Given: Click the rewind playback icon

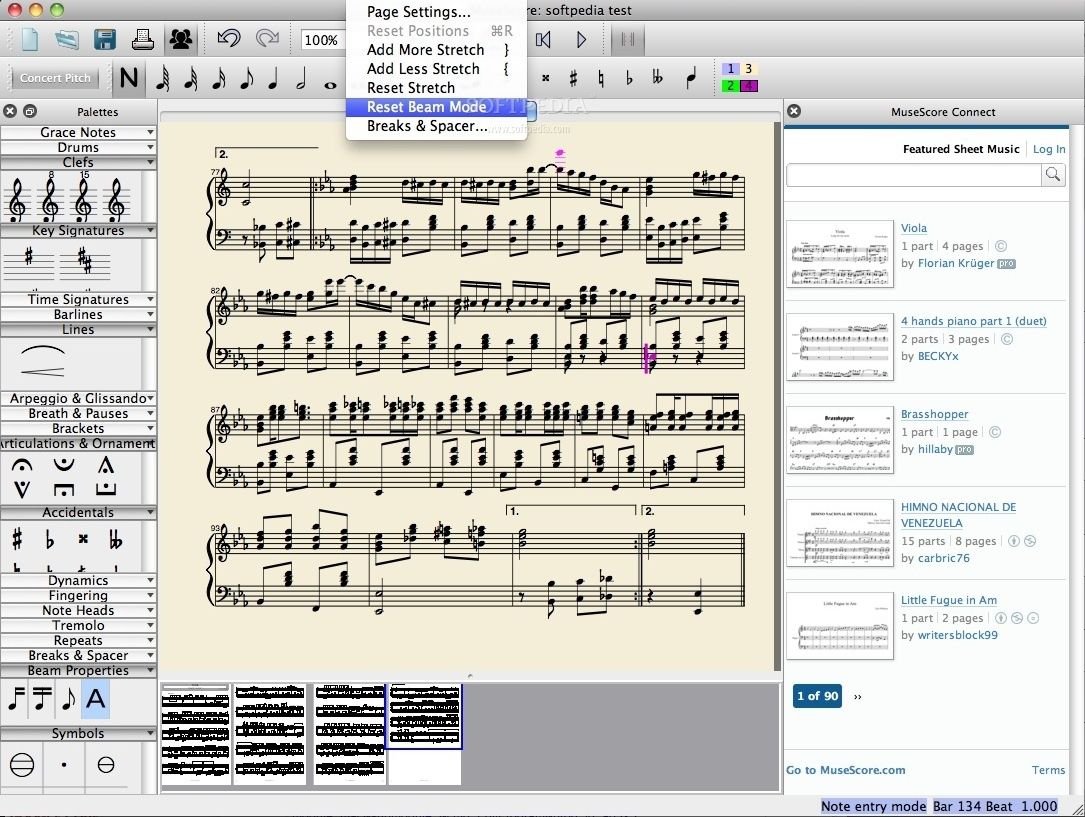Looking at the screenshot, I should pos(541,39).
